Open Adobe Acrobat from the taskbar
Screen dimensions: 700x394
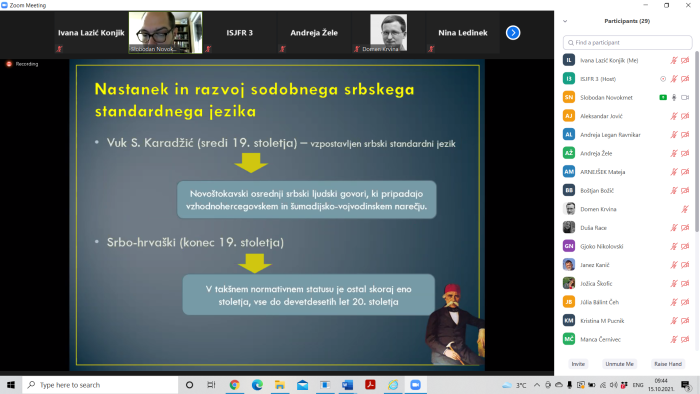click(x=370, y=385)
